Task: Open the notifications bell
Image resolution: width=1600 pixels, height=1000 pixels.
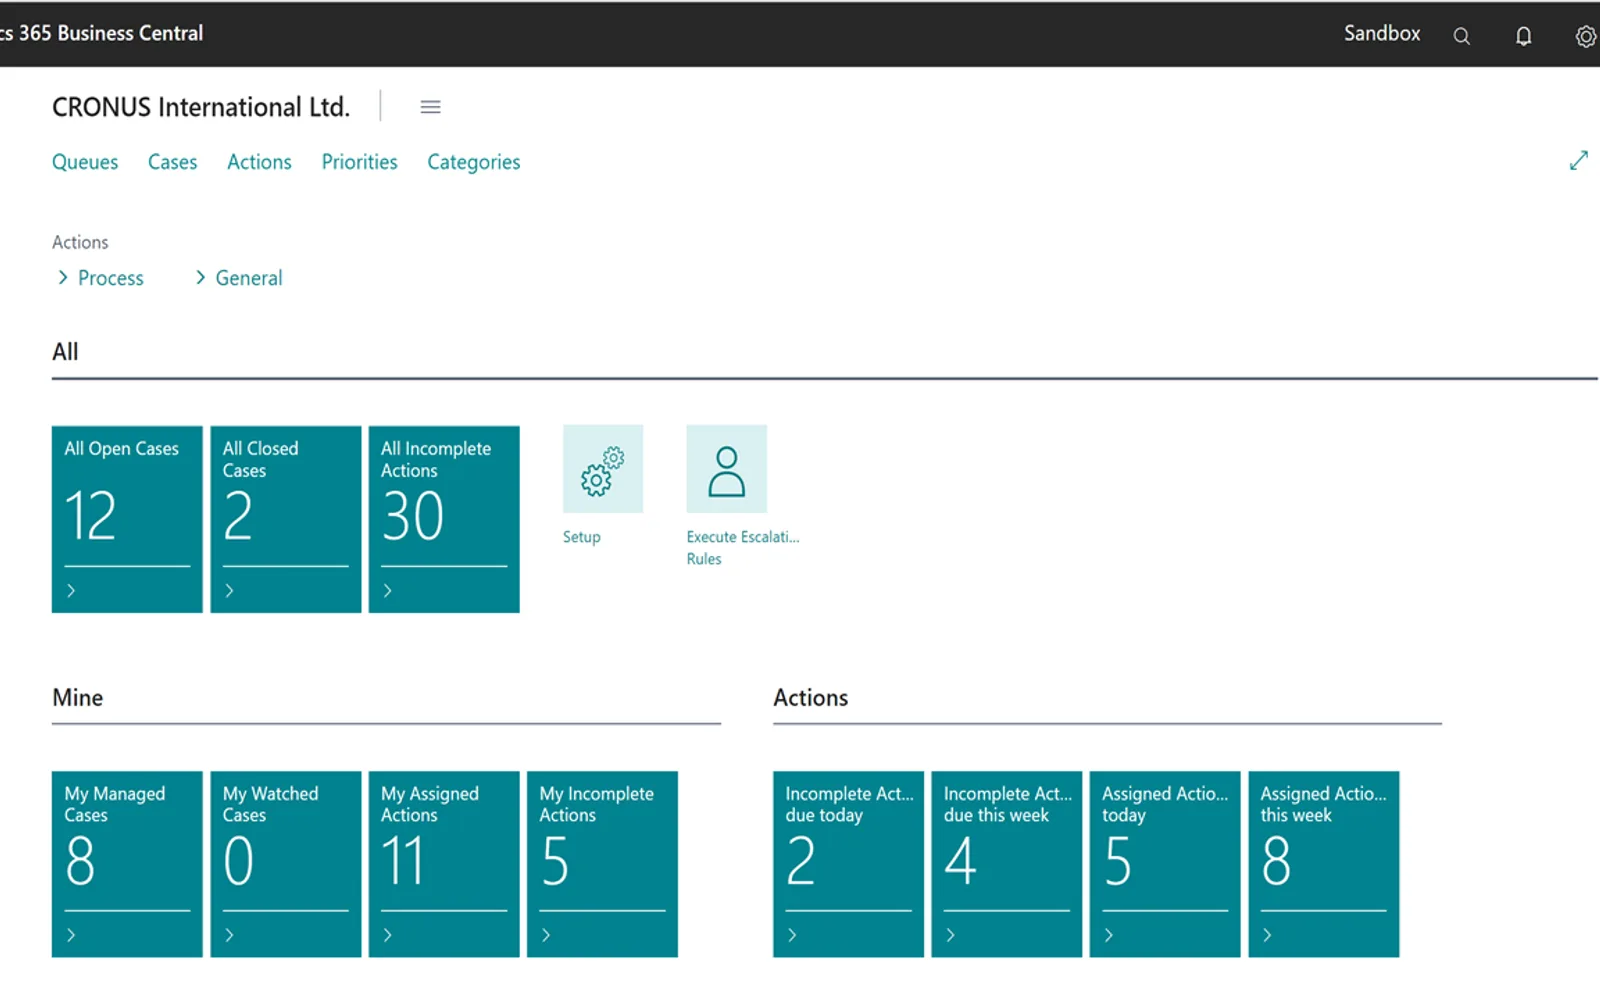Action: 1523,36
